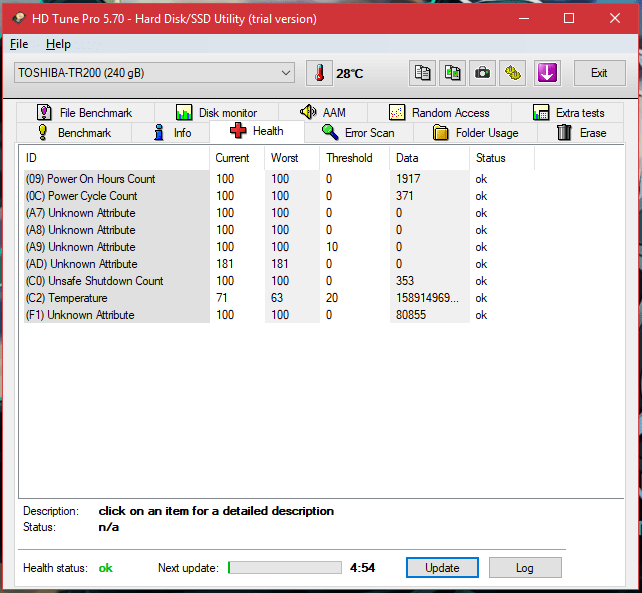642x593 pixels.
Task: Click the data value 371
Action: click(x=405, y=196)
